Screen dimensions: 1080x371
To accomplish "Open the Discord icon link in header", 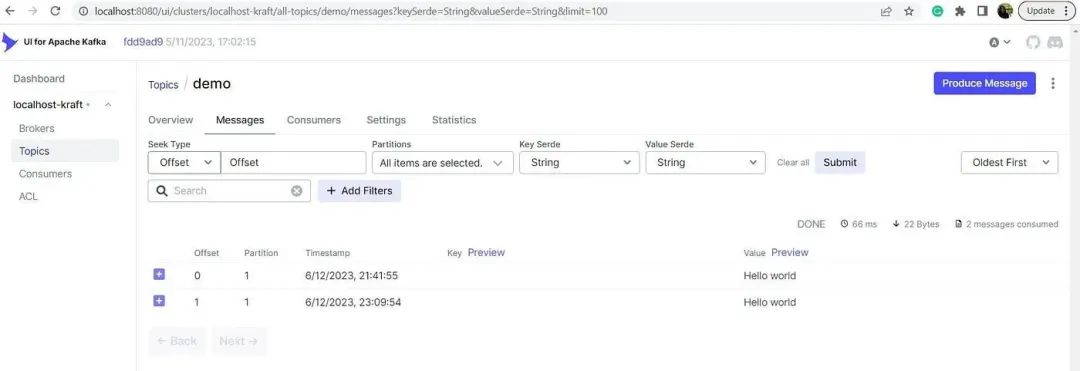I will click(1055, 42).
